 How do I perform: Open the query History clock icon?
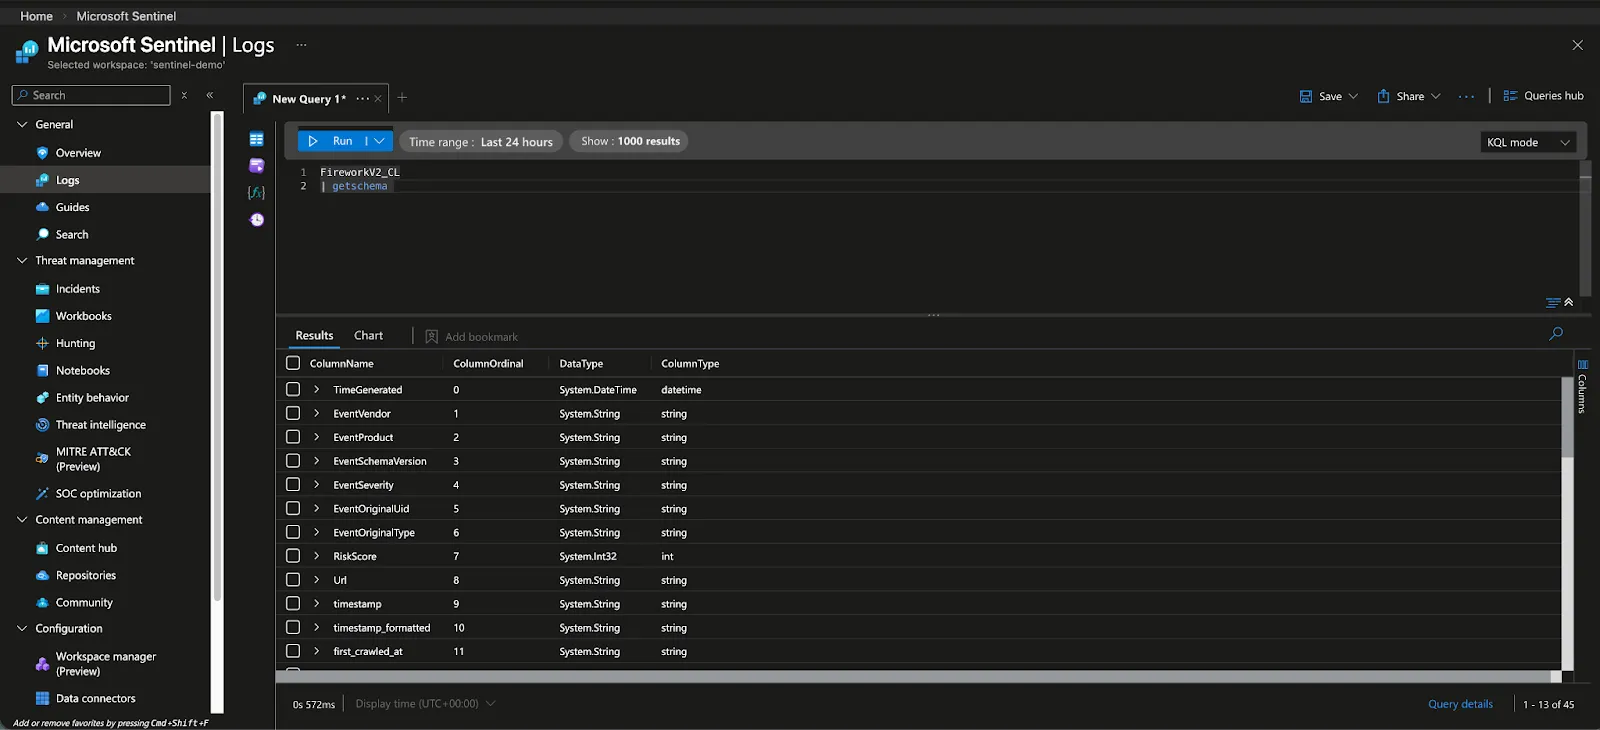click(x=257, y=220)
